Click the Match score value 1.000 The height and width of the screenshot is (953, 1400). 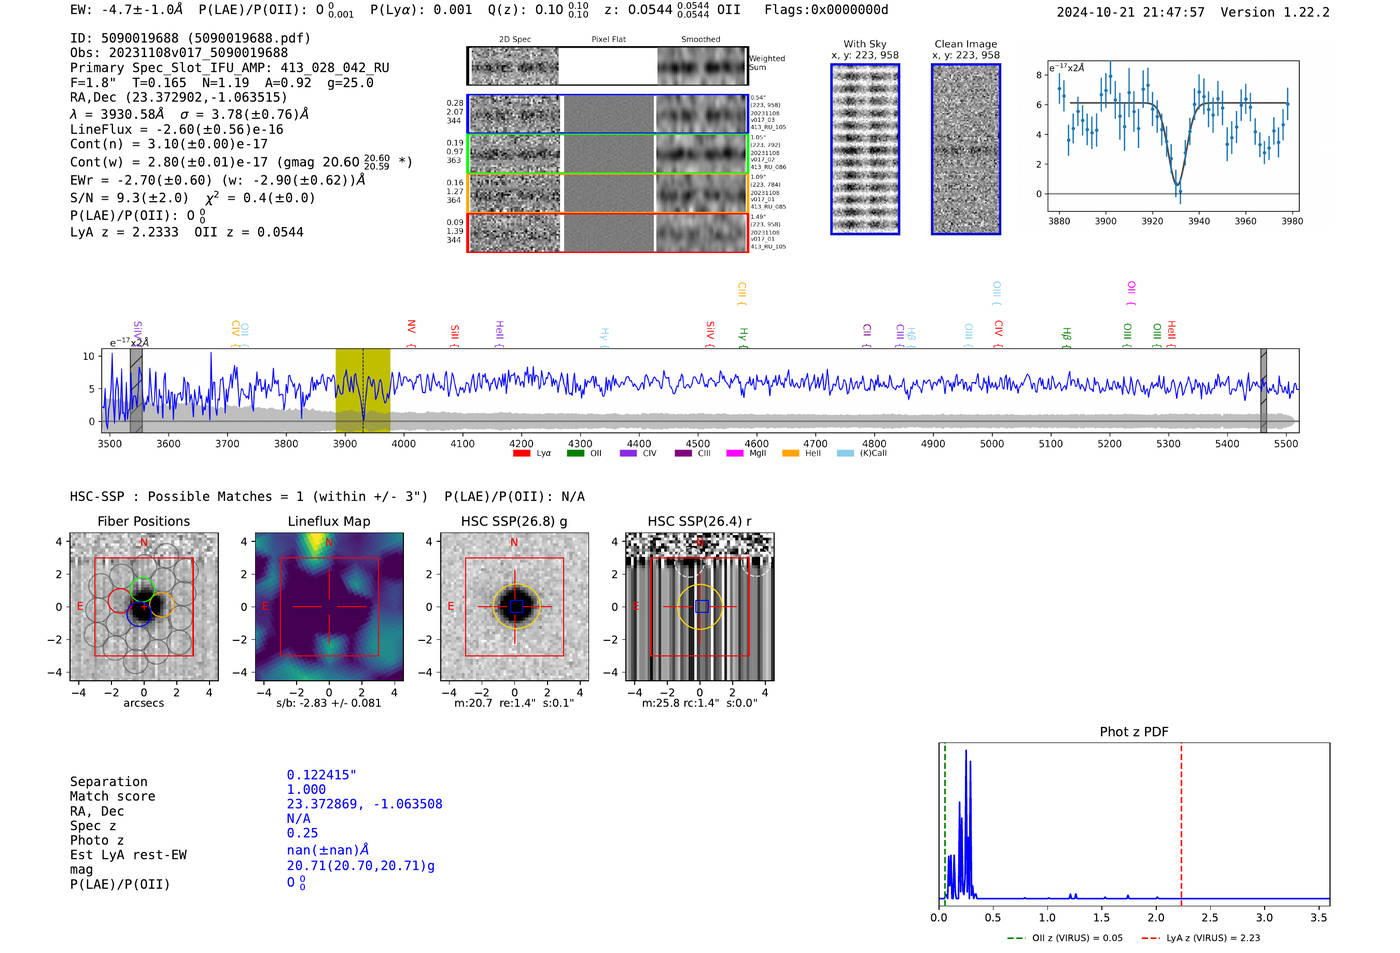click(x=306, y=790)
